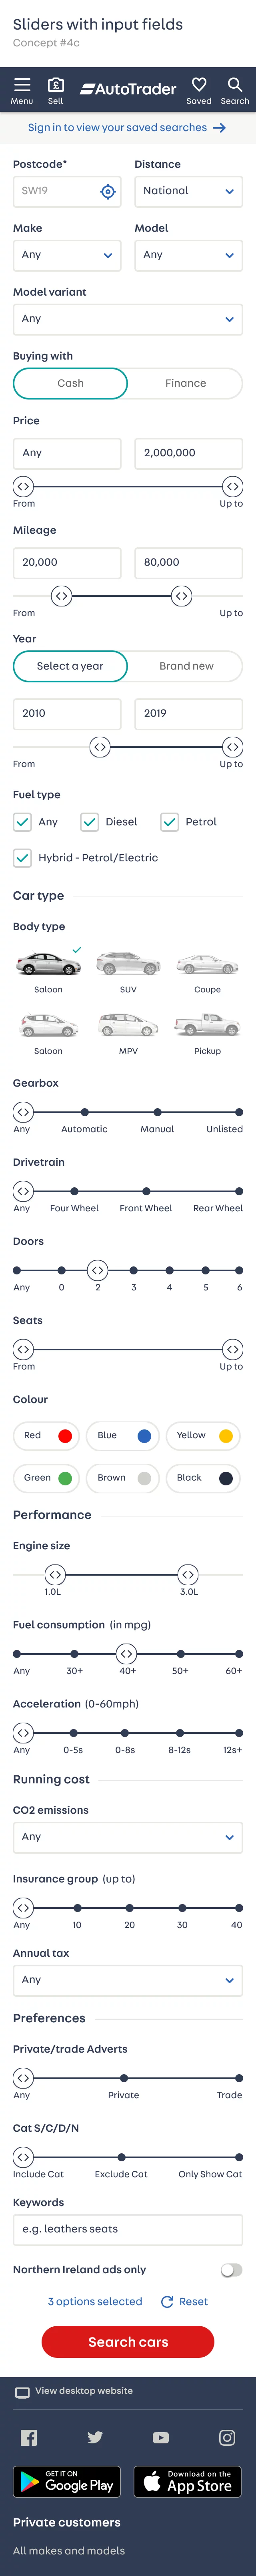
Task: Select the Brand new year tab
Action: tap(186, 666)
